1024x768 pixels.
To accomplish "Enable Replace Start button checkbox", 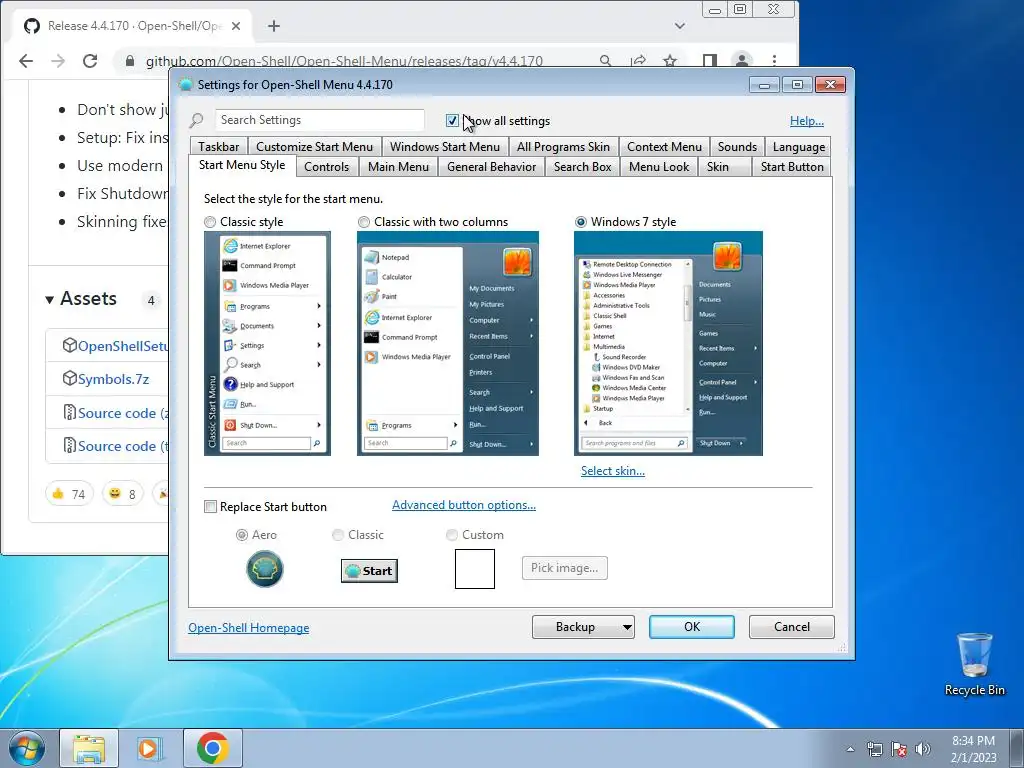I will click(210, 507).
